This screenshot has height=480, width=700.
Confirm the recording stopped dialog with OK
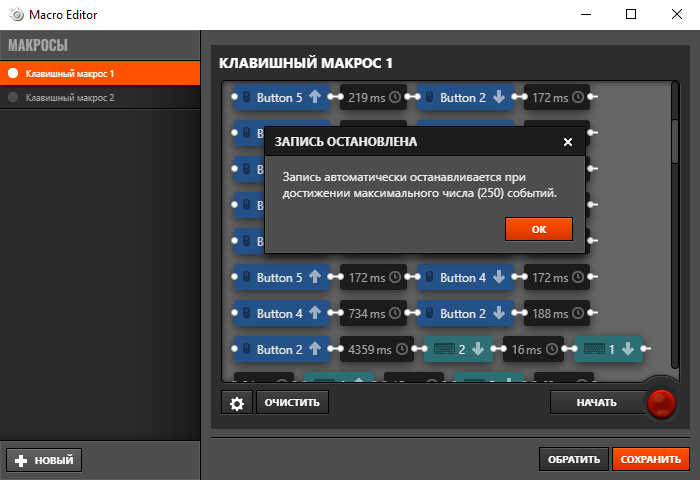[x=539, y=229]
